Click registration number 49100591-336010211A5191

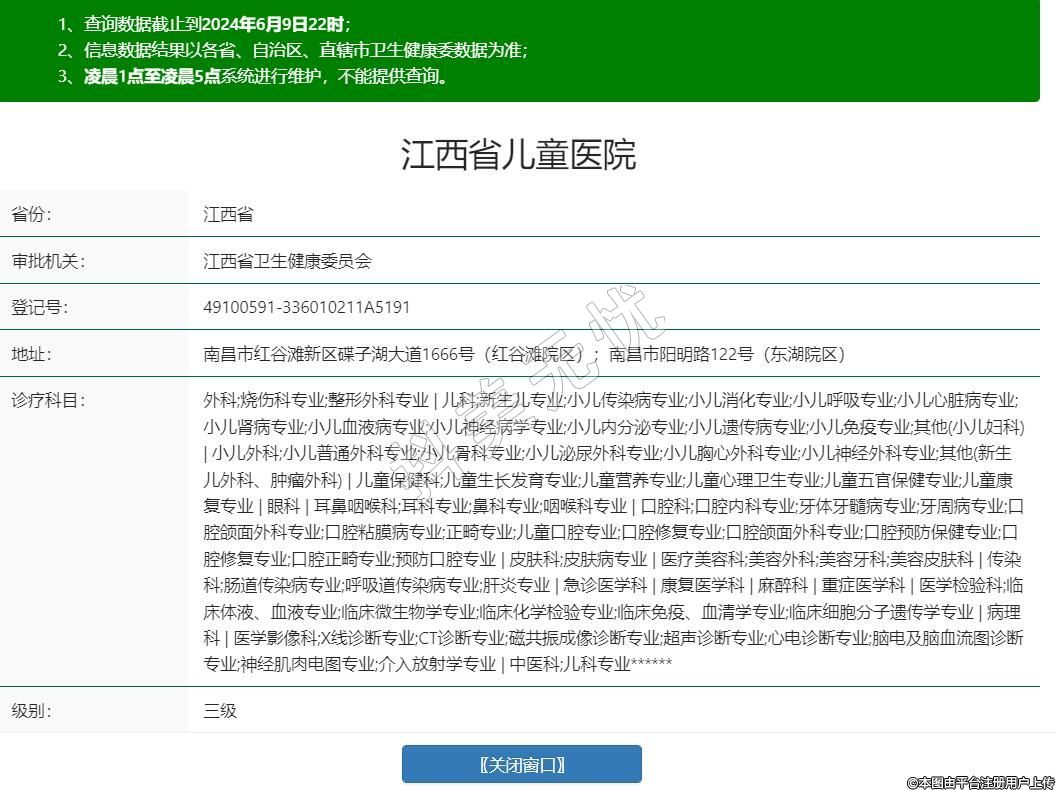pos(306,307)
